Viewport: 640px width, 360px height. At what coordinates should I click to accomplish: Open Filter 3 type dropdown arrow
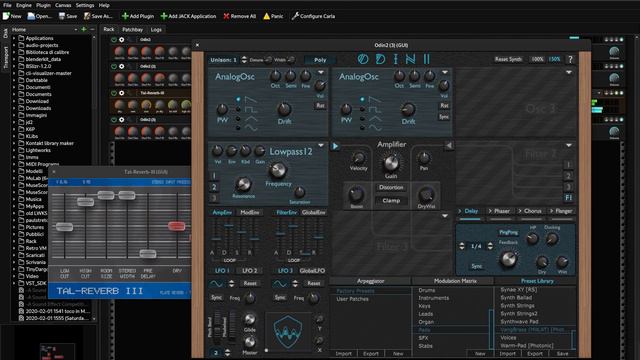(x=445, y=216)
